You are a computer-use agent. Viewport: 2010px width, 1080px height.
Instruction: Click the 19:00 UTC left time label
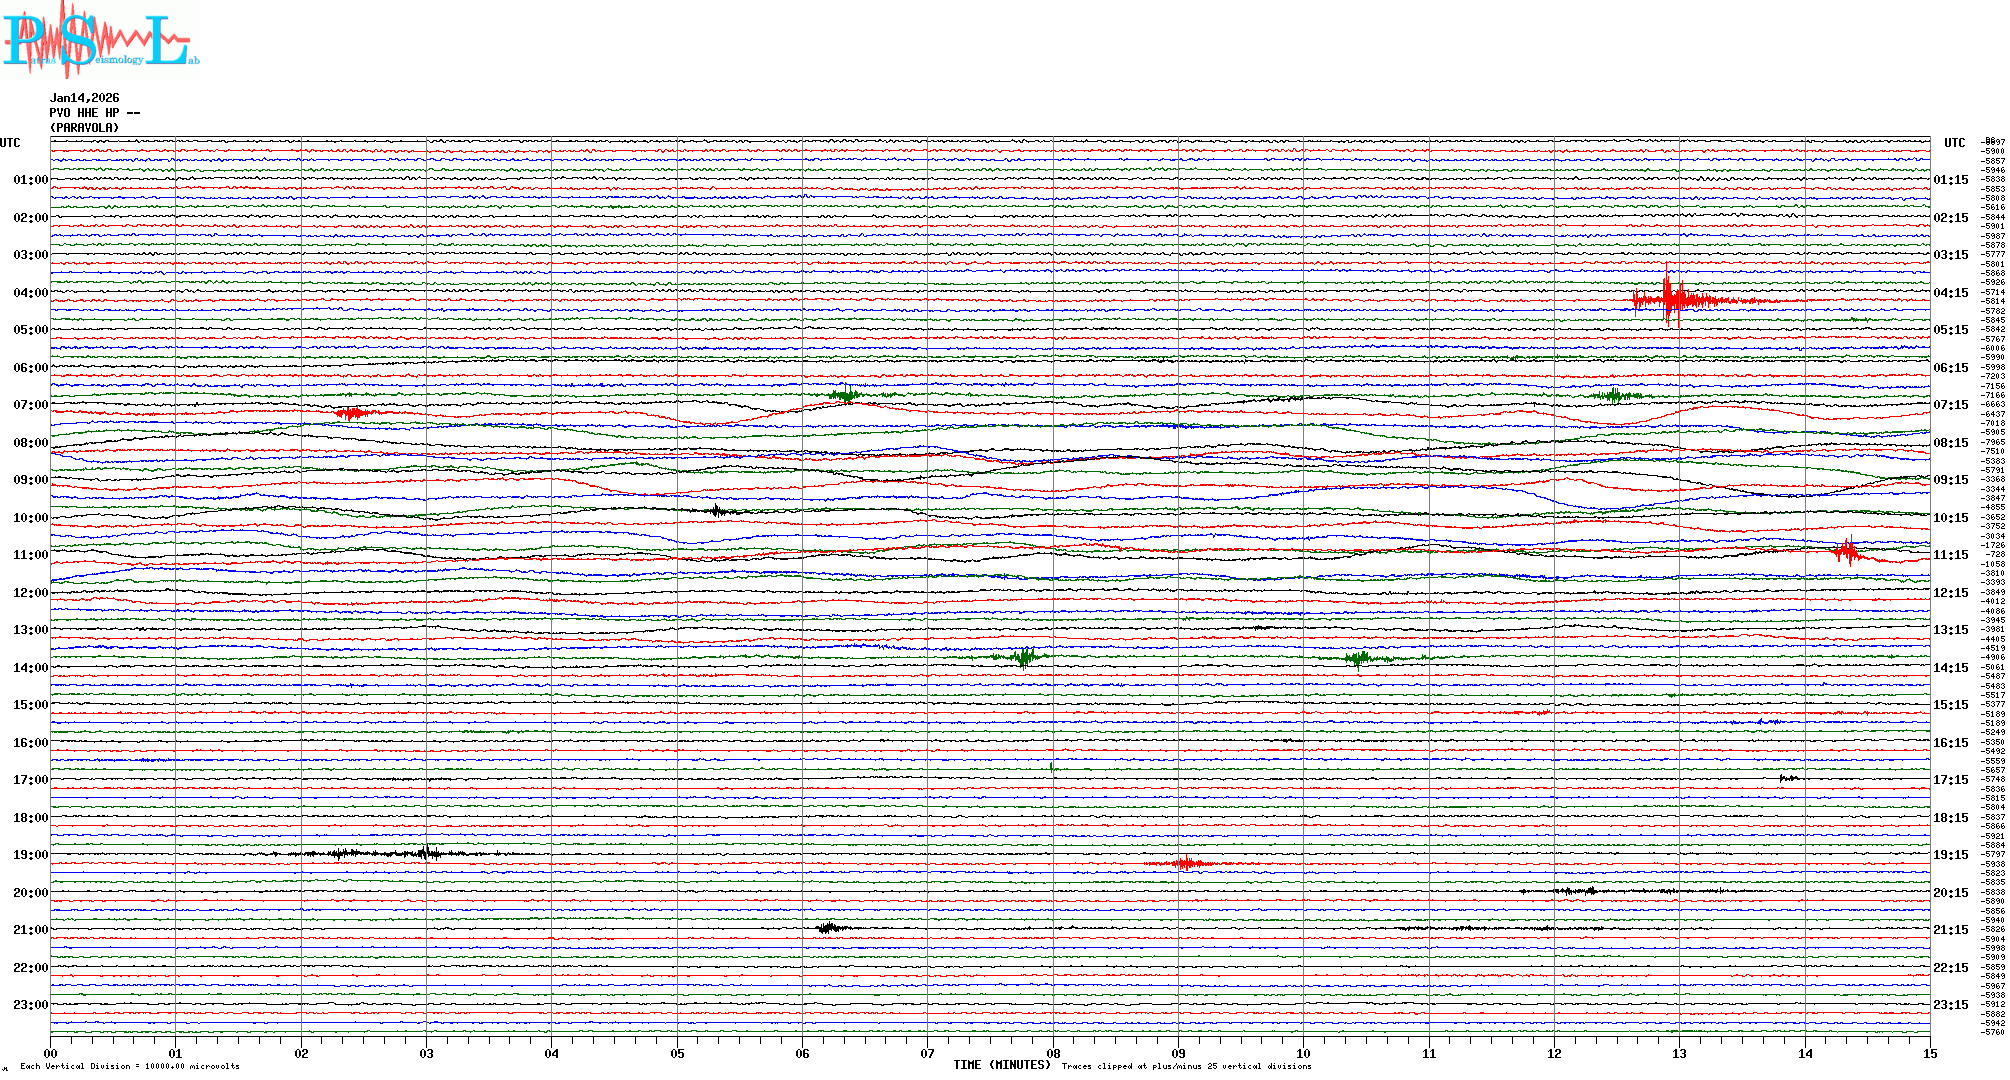(x=30, y=855)
